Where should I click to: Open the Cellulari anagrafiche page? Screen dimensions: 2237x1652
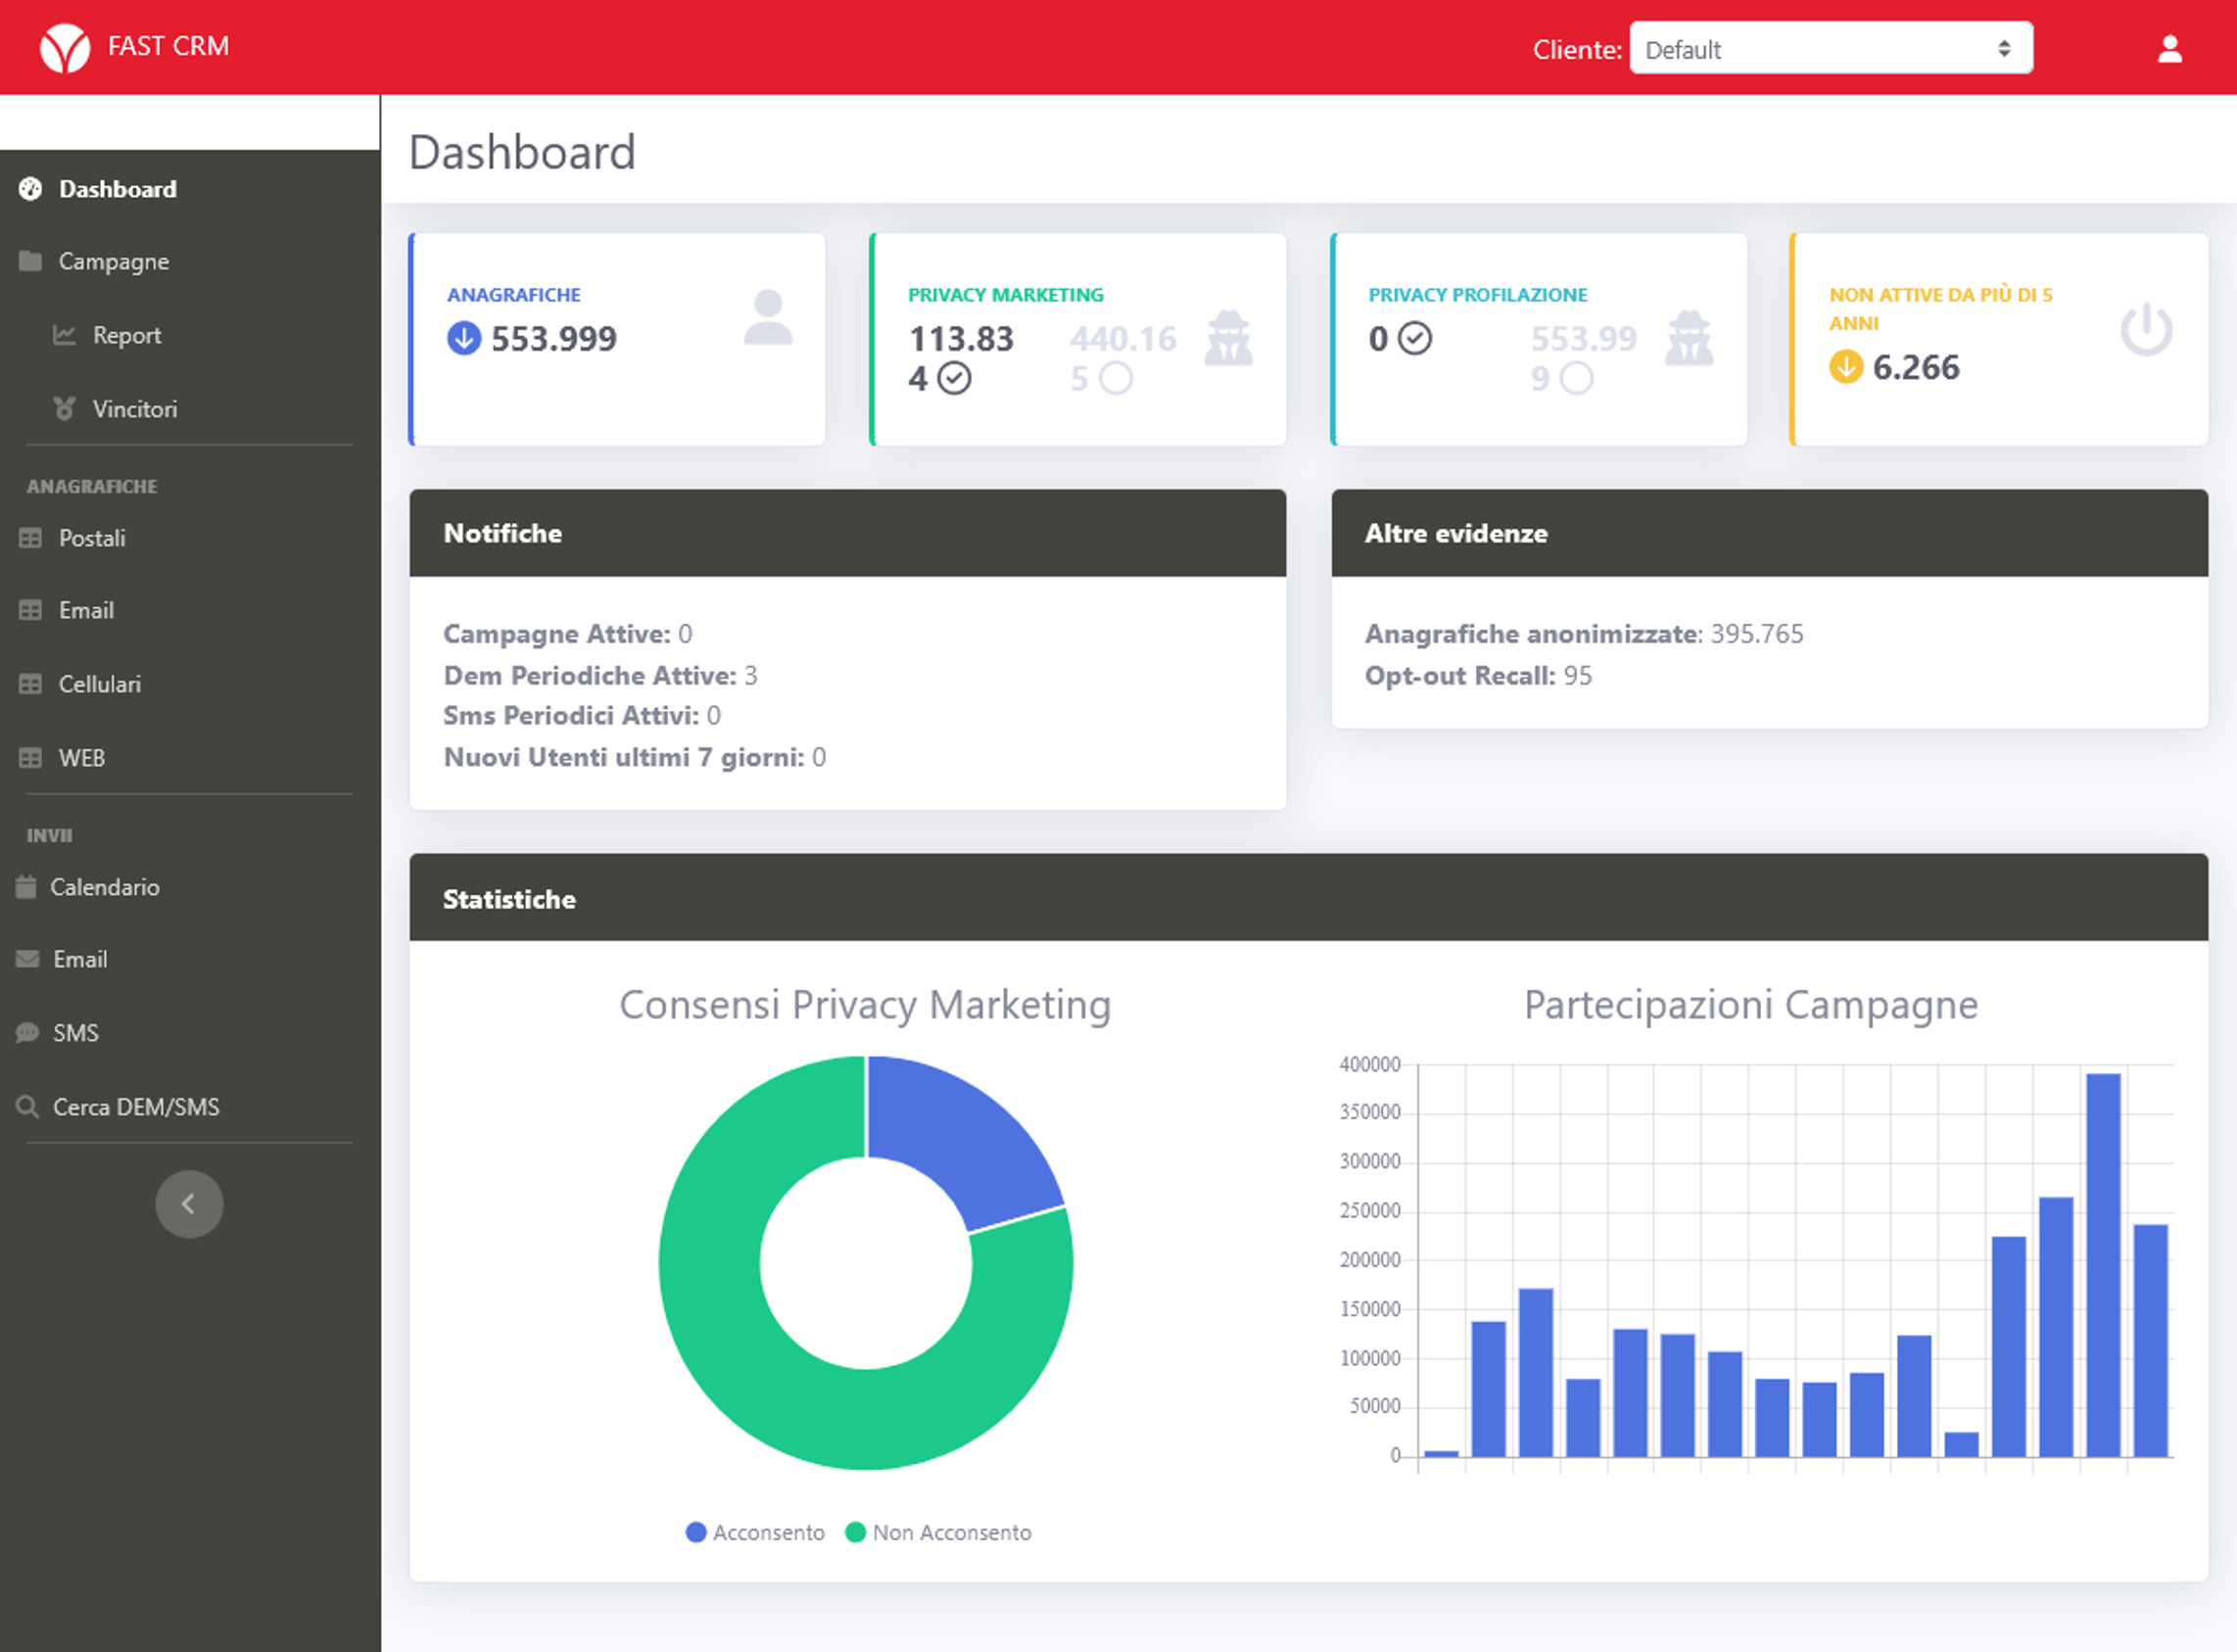pos(99,684)
